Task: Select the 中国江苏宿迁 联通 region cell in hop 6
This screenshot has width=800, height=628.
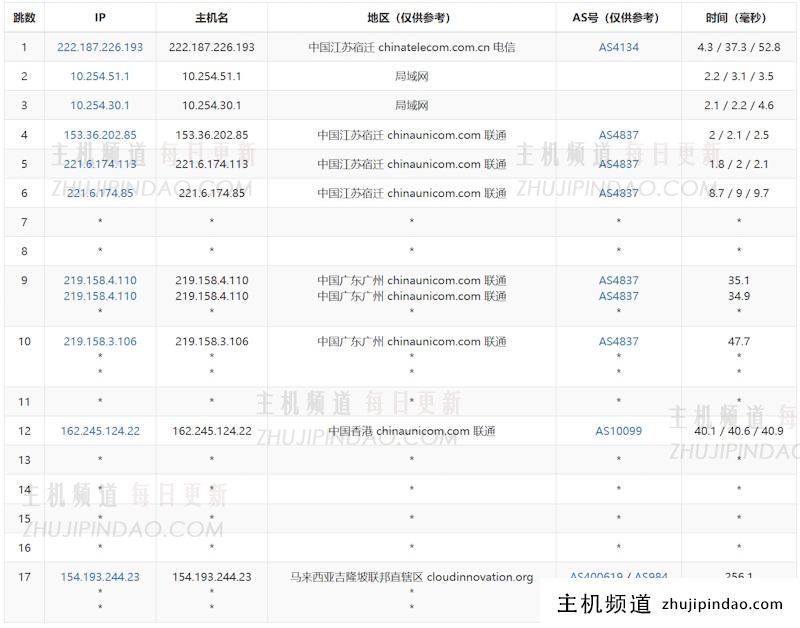Action: (412, 193)
